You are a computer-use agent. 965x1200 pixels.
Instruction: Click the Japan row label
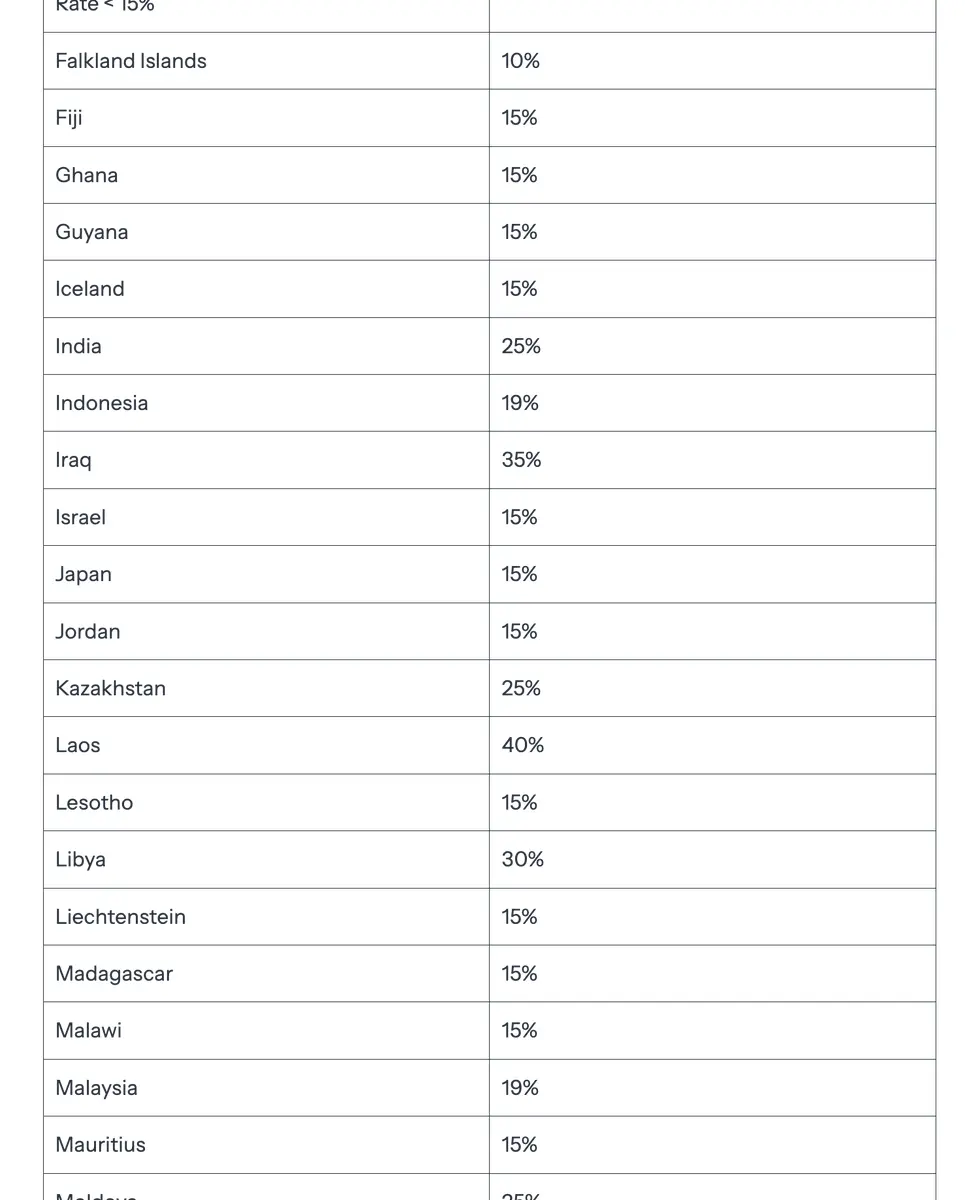[84, 574]
